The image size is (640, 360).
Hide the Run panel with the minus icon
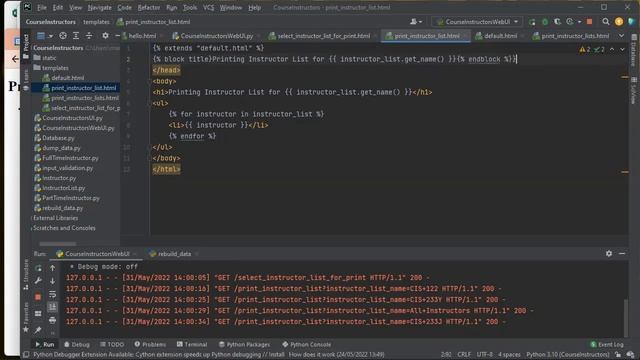[622, 253]
